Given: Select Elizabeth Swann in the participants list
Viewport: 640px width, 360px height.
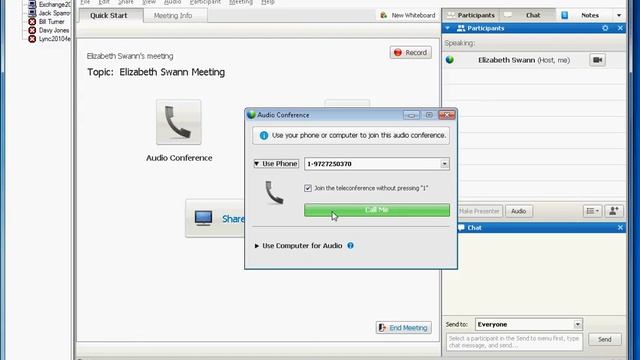Looking at the screenshot, I should click(534, 60).
